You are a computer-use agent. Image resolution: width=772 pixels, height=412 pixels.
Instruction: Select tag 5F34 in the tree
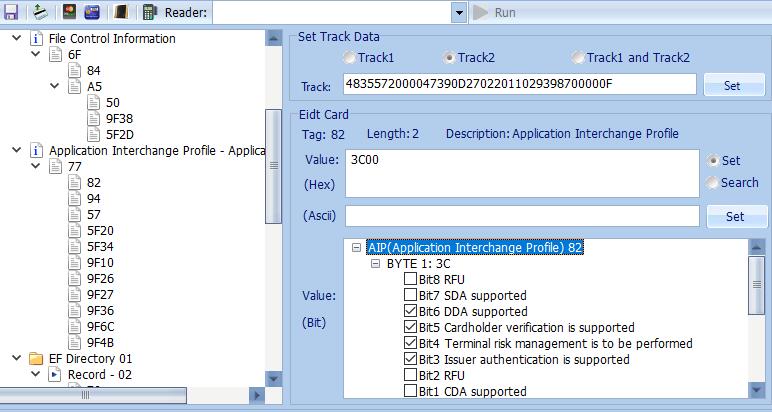tap(100, 247)
